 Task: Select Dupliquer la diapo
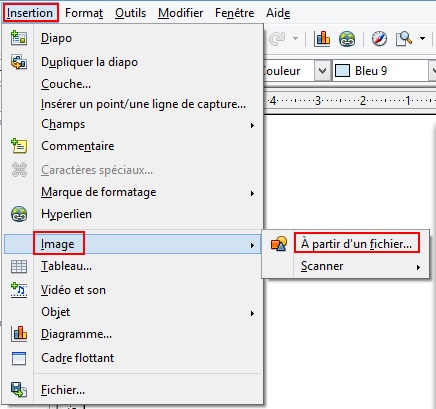tap(89, 62)
